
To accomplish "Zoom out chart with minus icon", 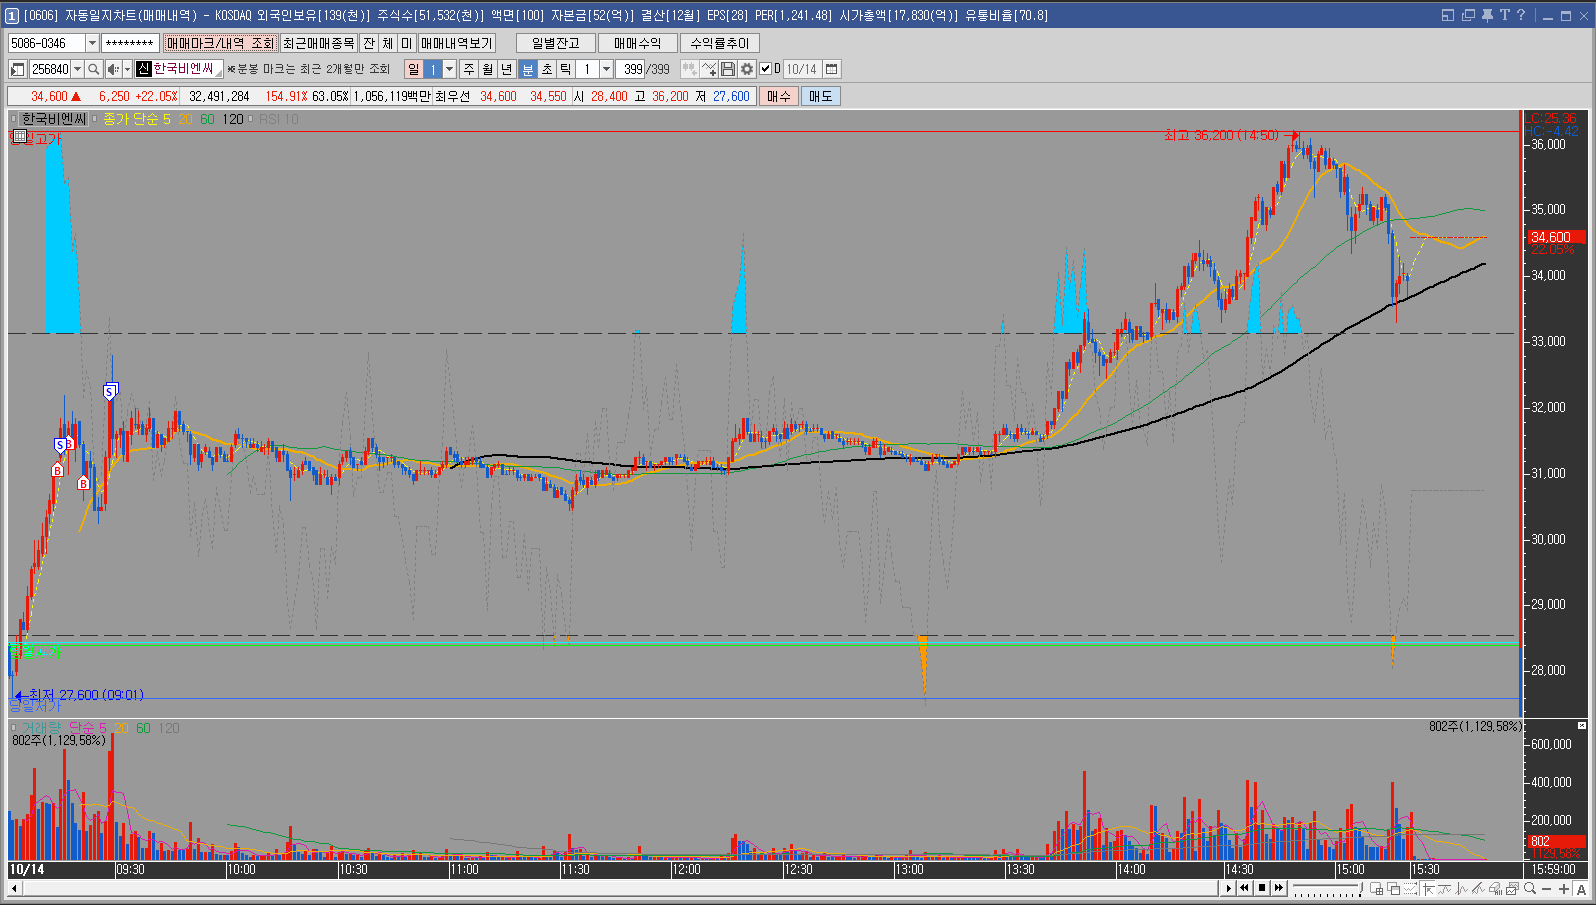I will [1546, 888].
